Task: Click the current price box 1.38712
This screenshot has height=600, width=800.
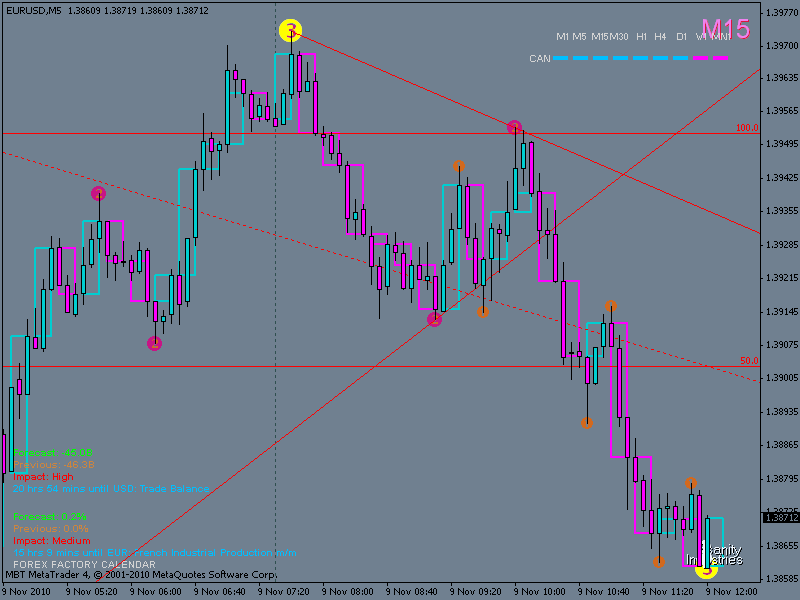Action: coord(781,518)
